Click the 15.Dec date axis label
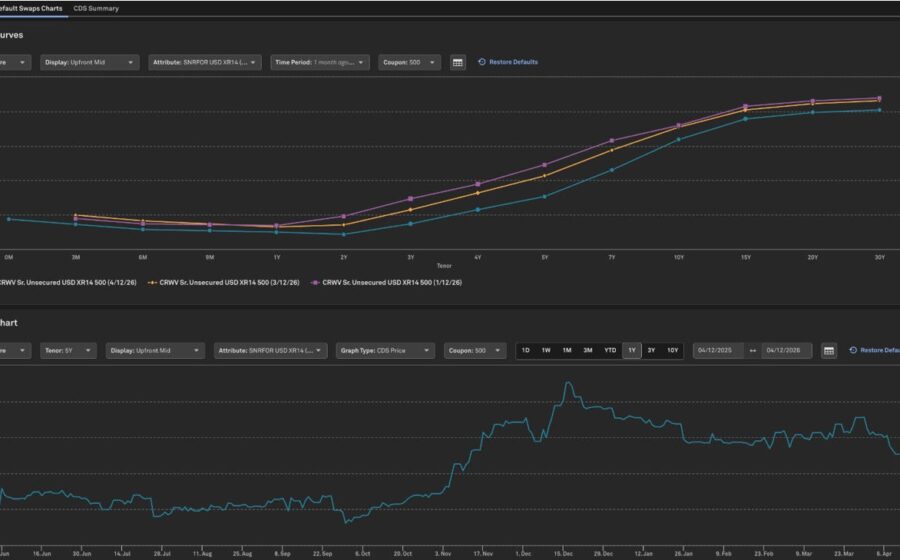 pos(563,554)
